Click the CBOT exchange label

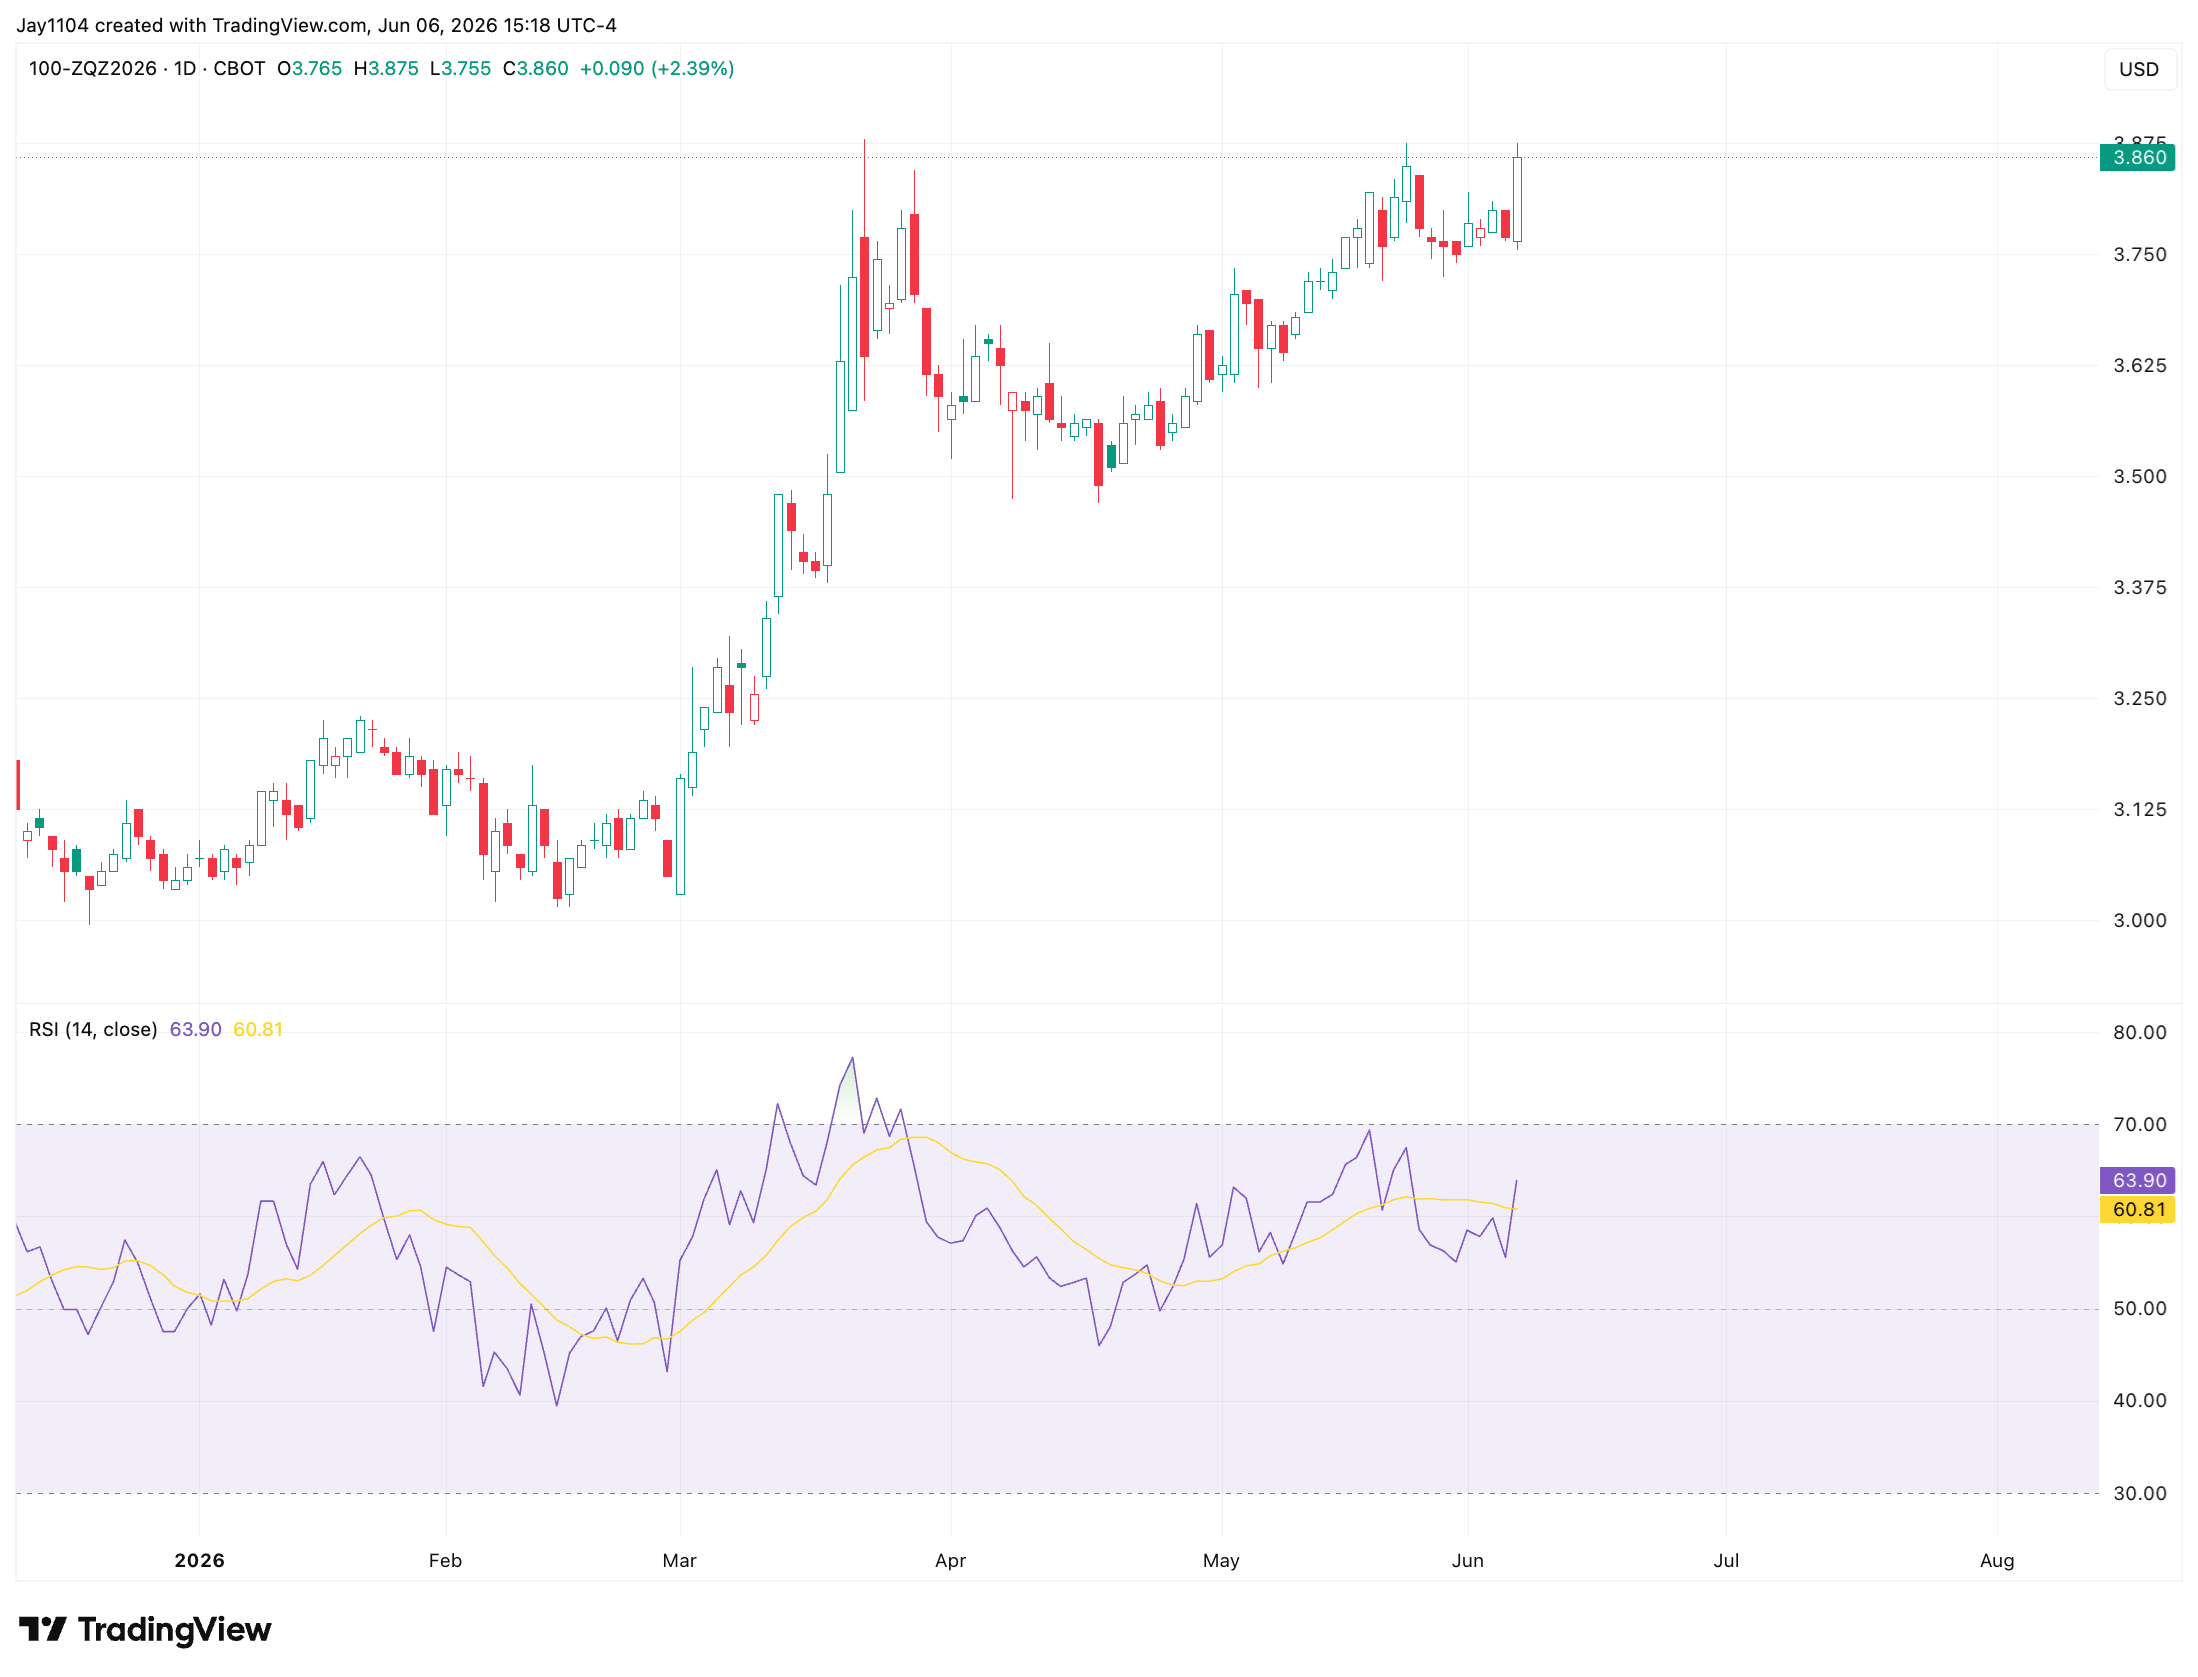point(239,68)
